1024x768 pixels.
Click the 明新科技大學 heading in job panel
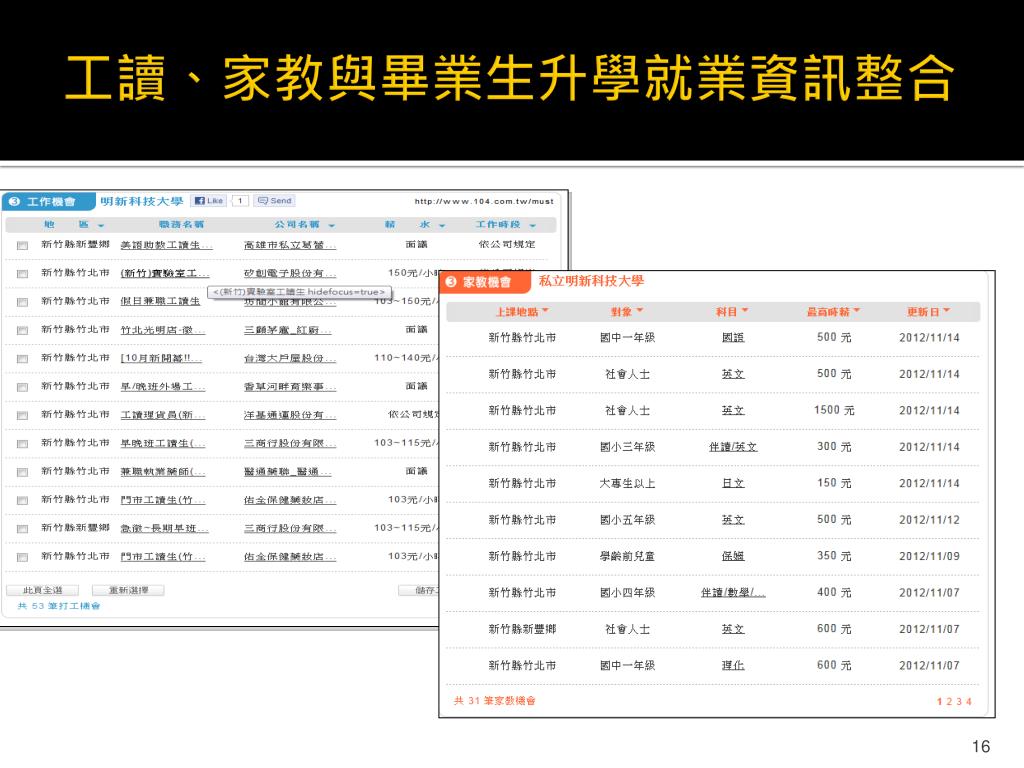point(142,201)
